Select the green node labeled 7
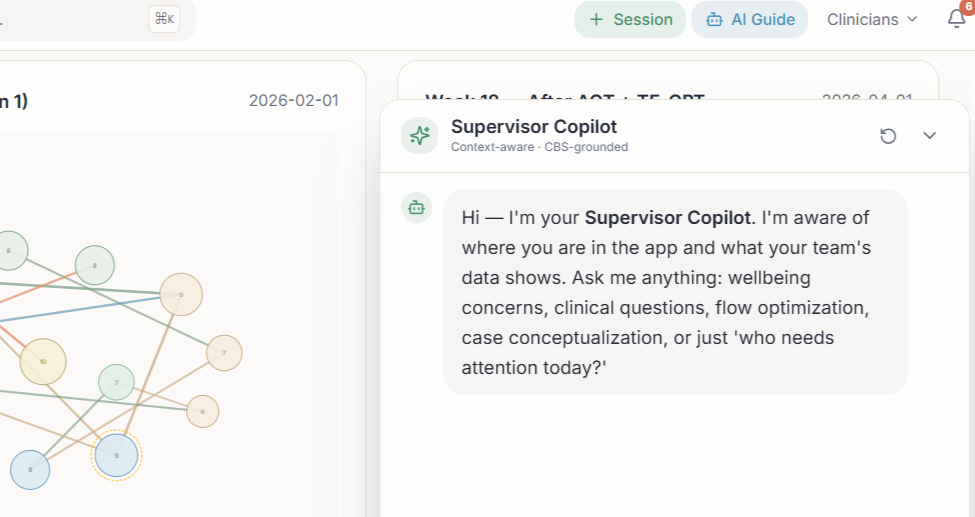 pos(116,382)
